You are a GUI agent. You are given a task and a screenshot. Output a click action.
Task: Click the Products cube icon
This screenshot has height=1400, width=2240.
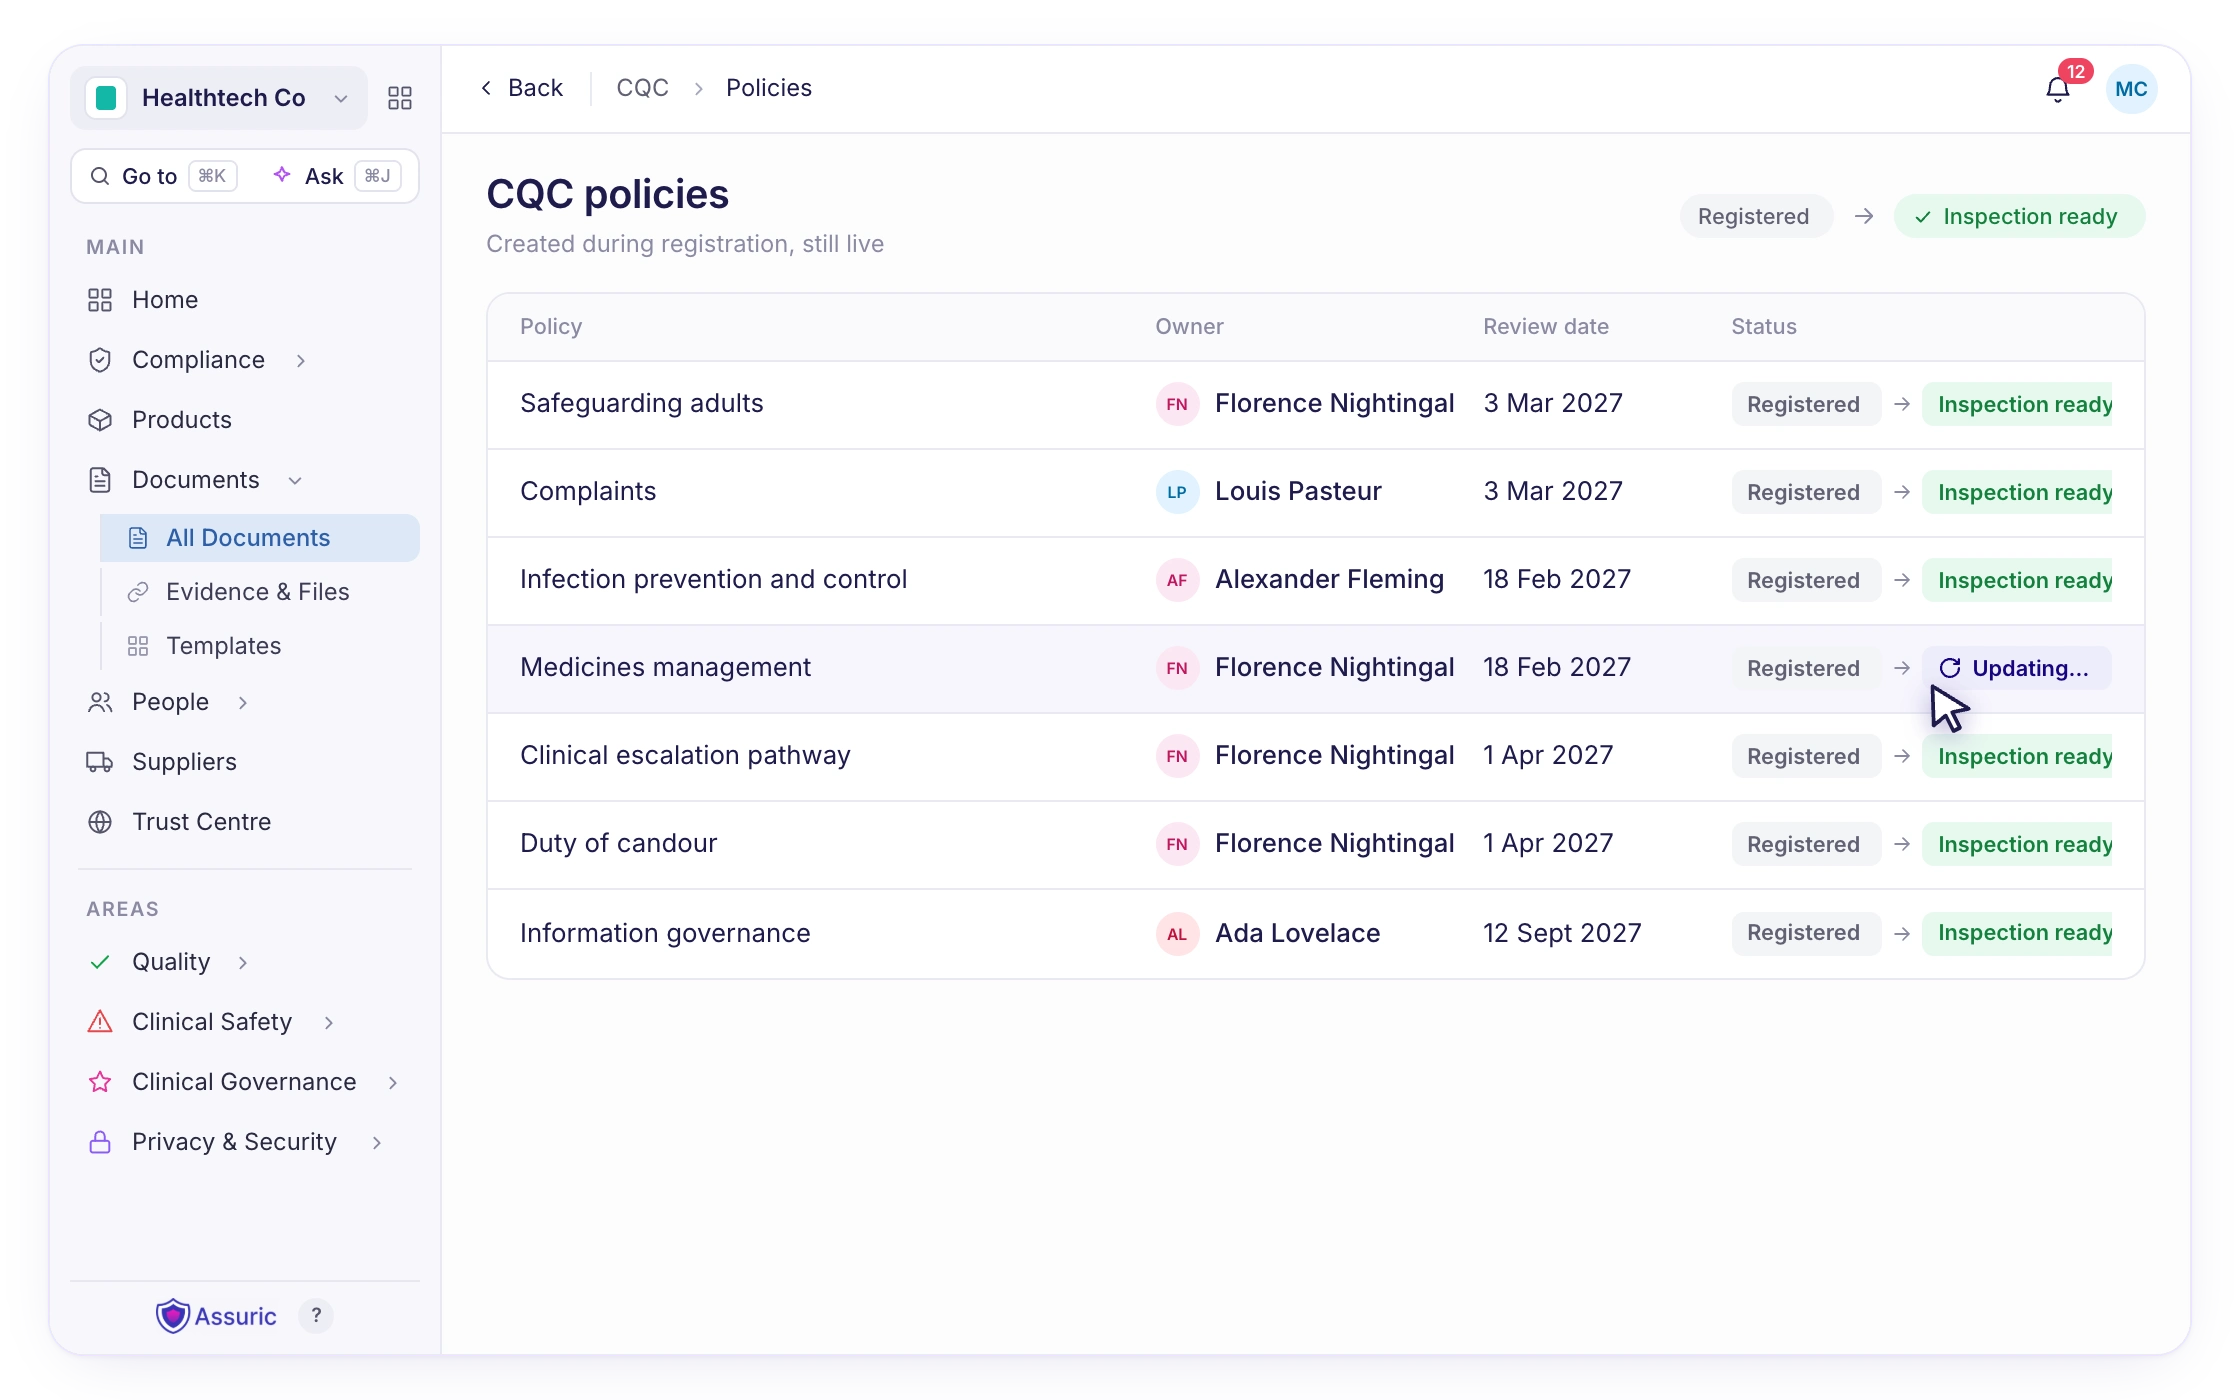pyautogui.click(x=100, y=420)
